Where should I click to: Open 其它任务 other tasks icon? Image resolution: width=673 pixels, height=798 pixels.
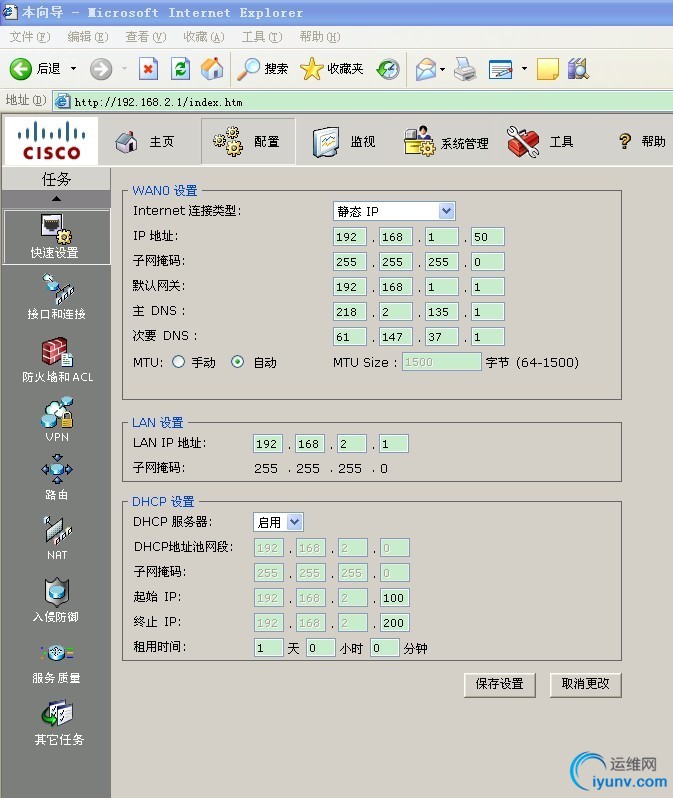coord(58,723)
